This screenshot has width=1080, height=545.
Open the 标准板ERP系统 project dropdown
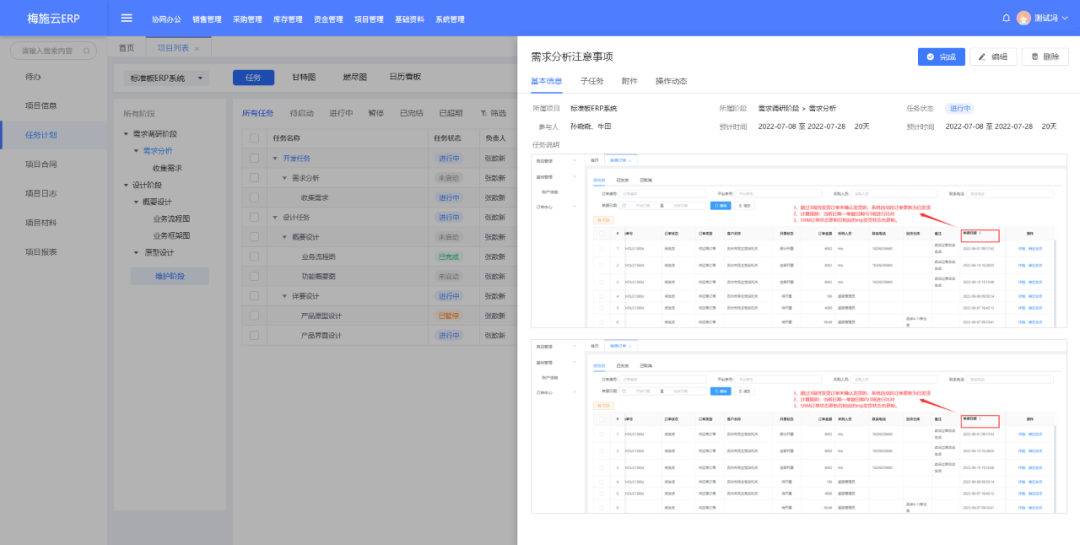165,79
